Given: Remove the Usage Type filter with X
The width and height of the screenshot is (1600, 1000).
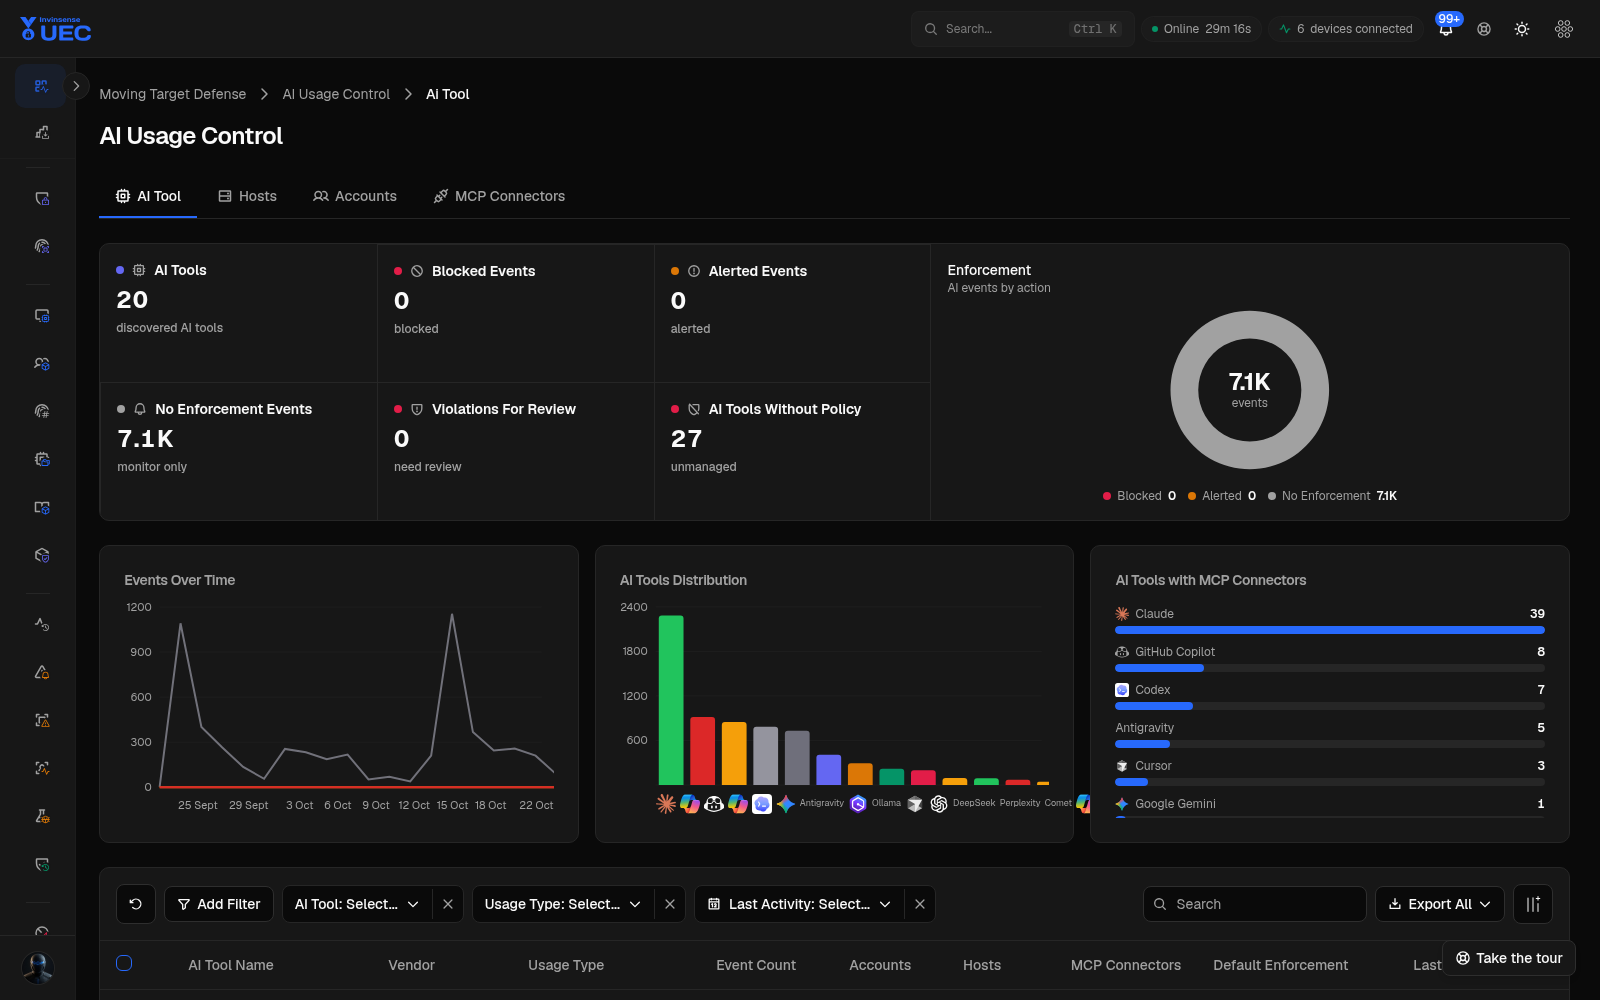Looking at the screenshot, I should click(x=670, y=904).
